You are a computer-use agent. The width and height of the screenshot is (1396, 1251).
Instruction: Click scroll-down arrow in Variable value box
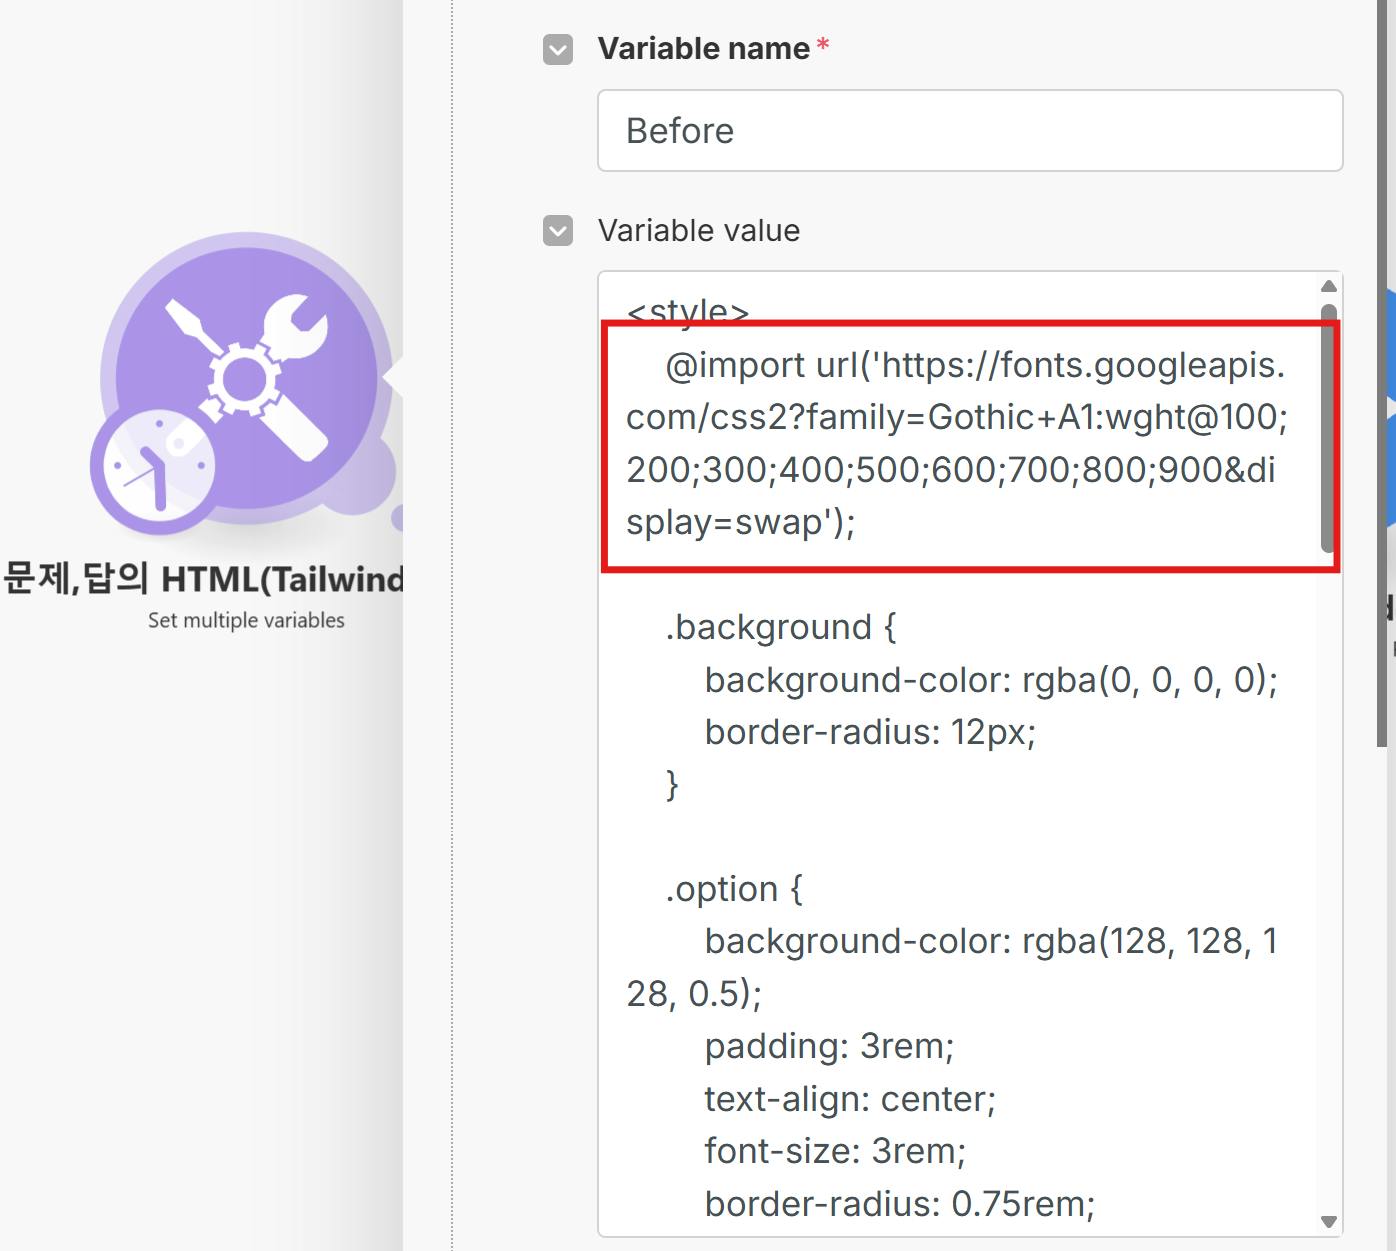1328,1221
